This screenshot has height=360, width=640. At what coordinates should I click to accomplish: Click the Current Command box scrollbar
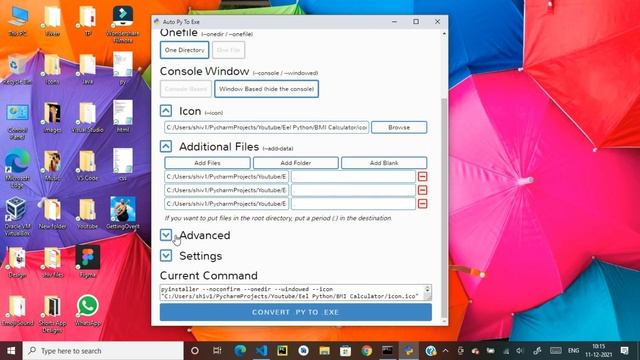(x=427, y=293)
